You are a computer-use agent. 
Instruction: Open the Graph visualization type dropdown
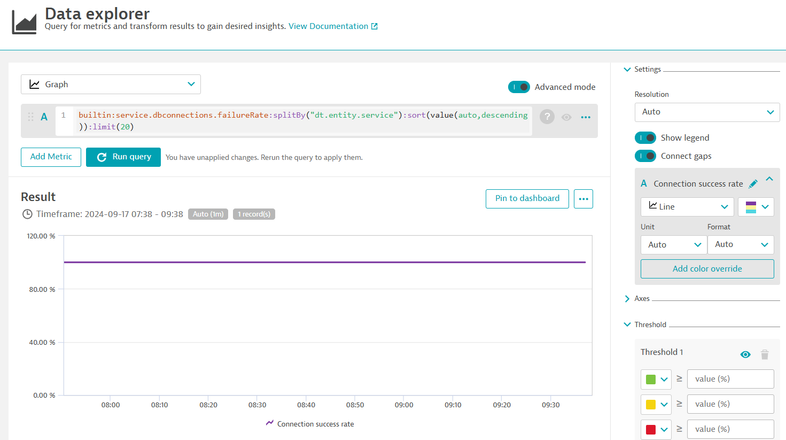(x=110, y=85)
